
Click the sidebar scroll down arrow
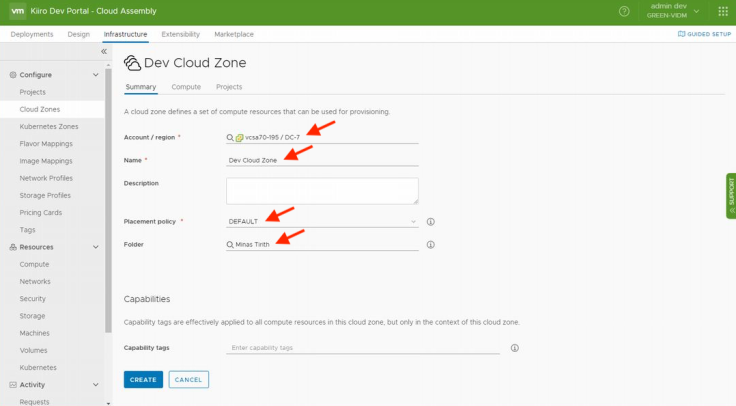pos(108,403)
